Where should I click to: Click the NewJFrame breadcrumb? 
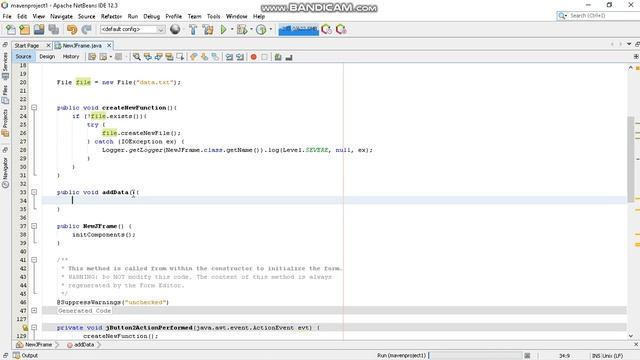[x=34, y=345]
